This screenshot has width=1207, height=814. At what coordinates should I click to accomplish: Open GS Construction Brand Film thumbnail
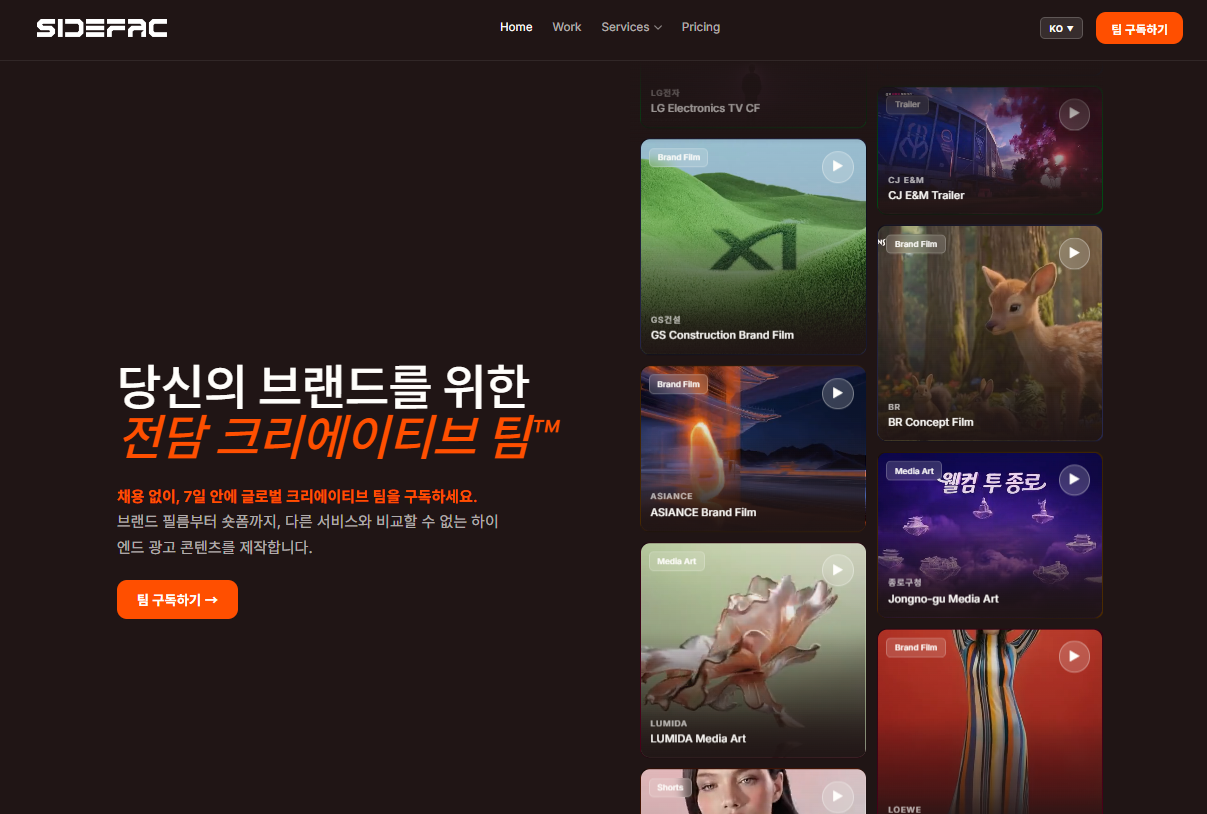pyautogui.click(x=753, y=246)
